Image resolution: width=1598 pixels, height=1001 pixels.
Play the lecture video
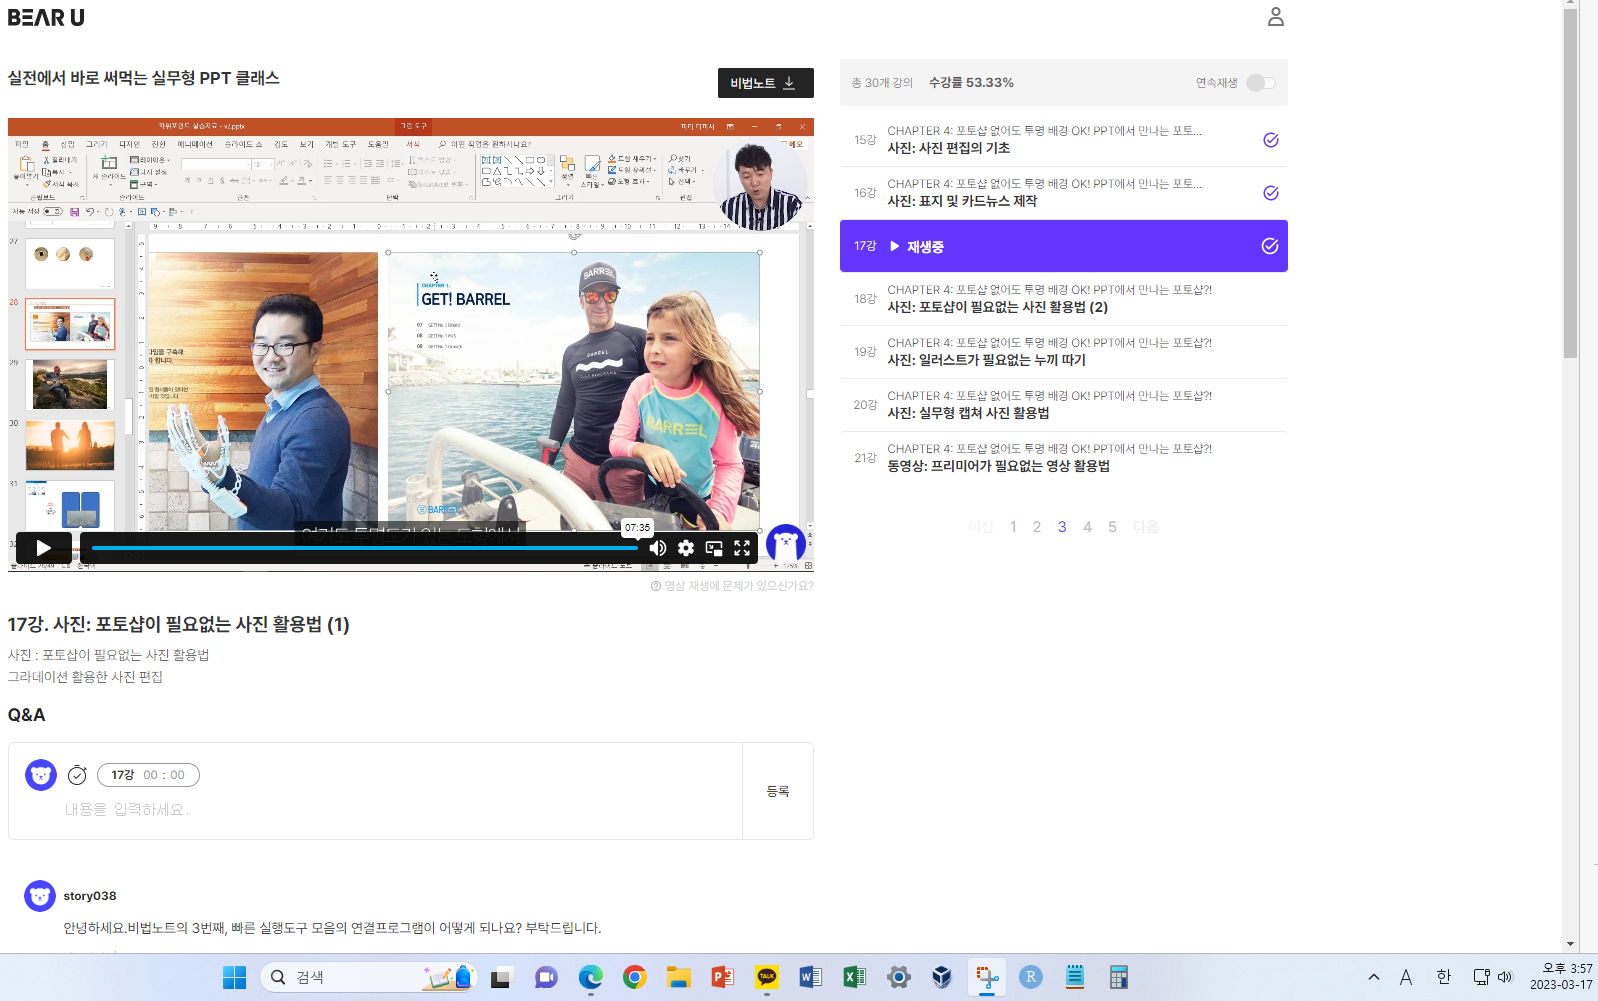(43, 548)
